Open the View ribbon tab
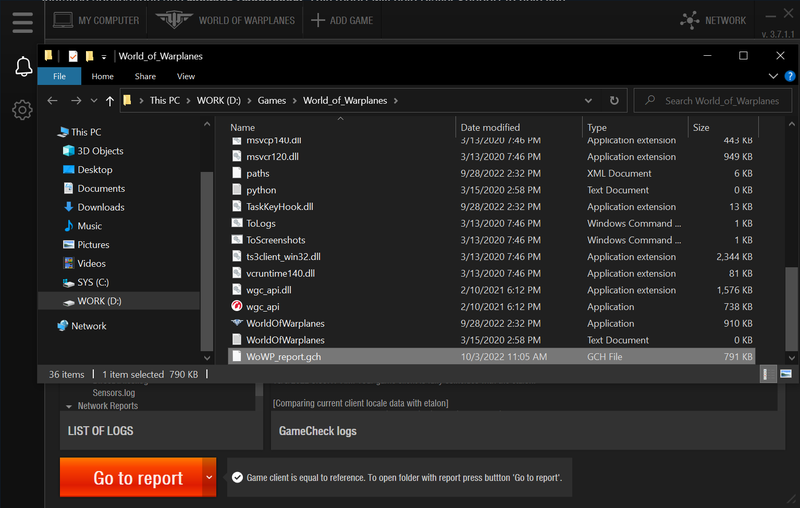This screenshot has width=800, height=508. tap(186, 76)
